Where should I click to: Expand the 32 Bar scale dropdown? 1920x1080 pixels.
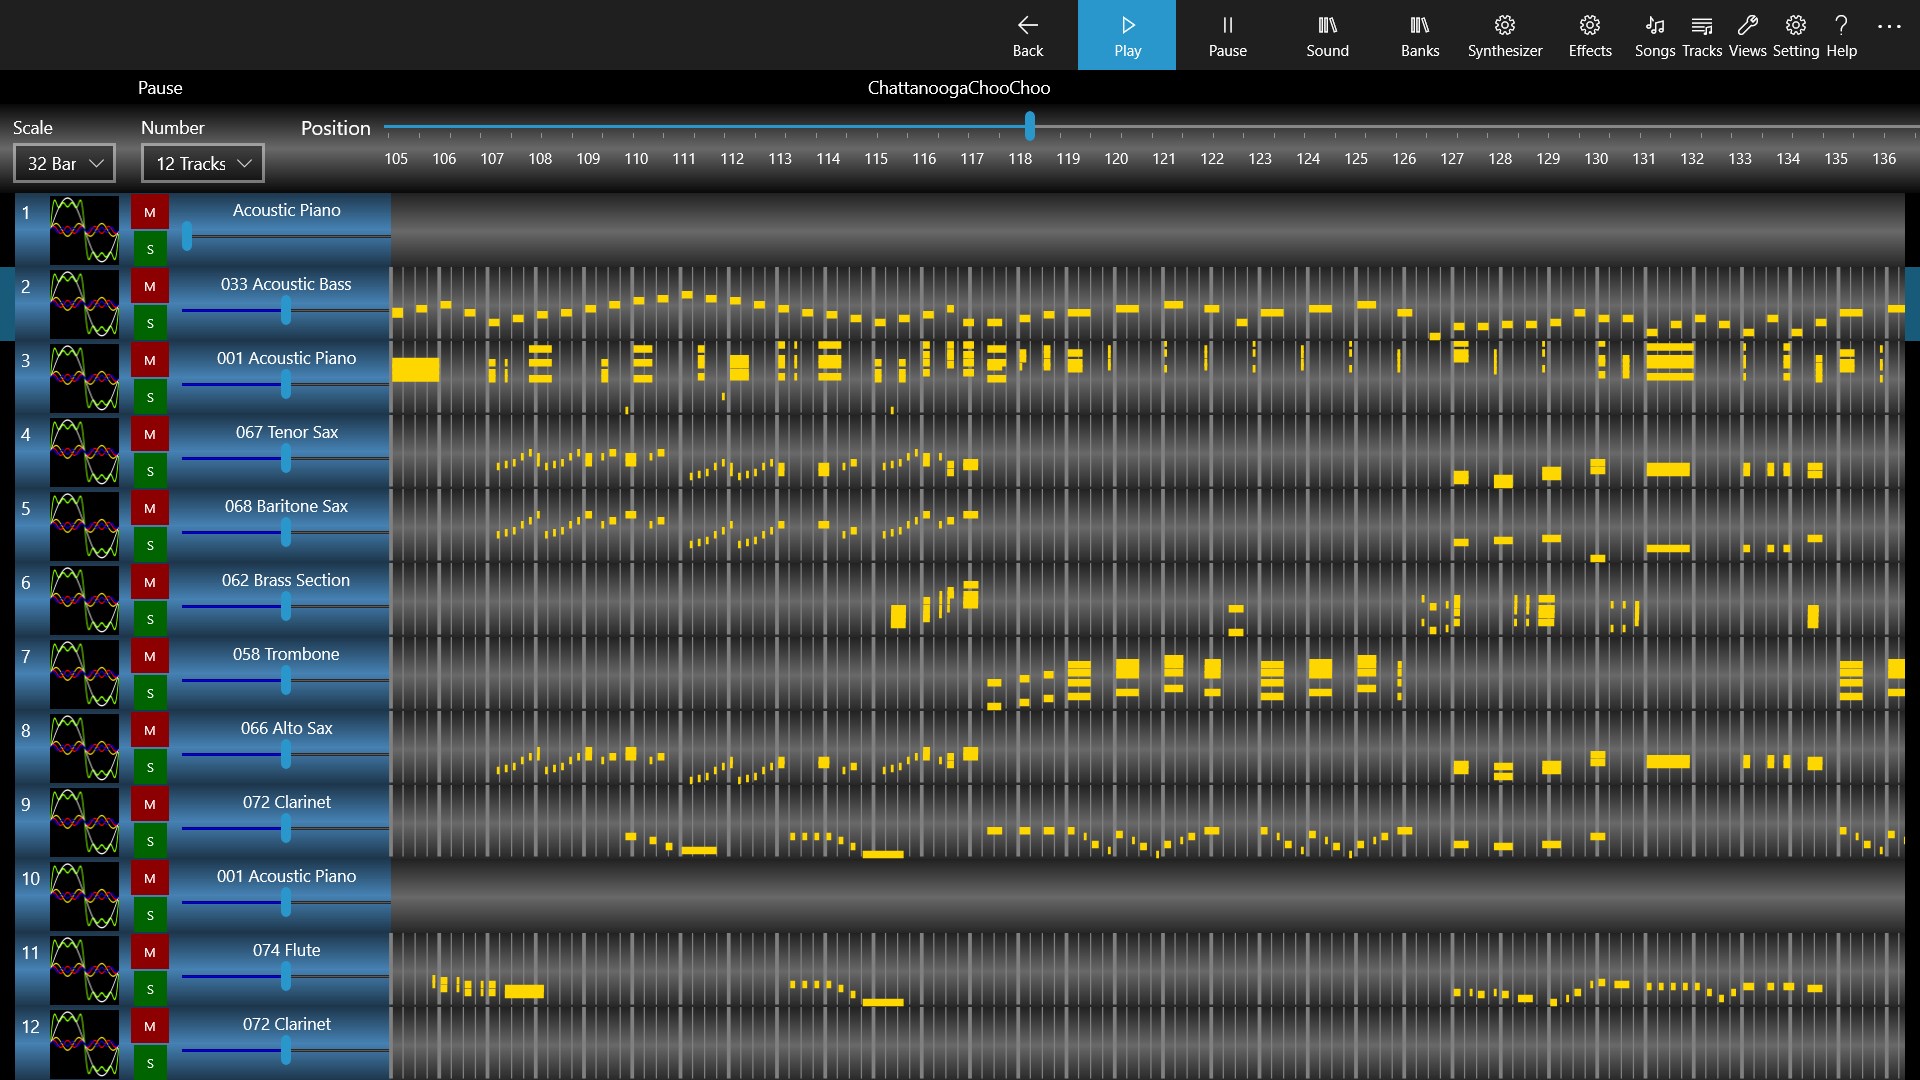click(65, 164)
